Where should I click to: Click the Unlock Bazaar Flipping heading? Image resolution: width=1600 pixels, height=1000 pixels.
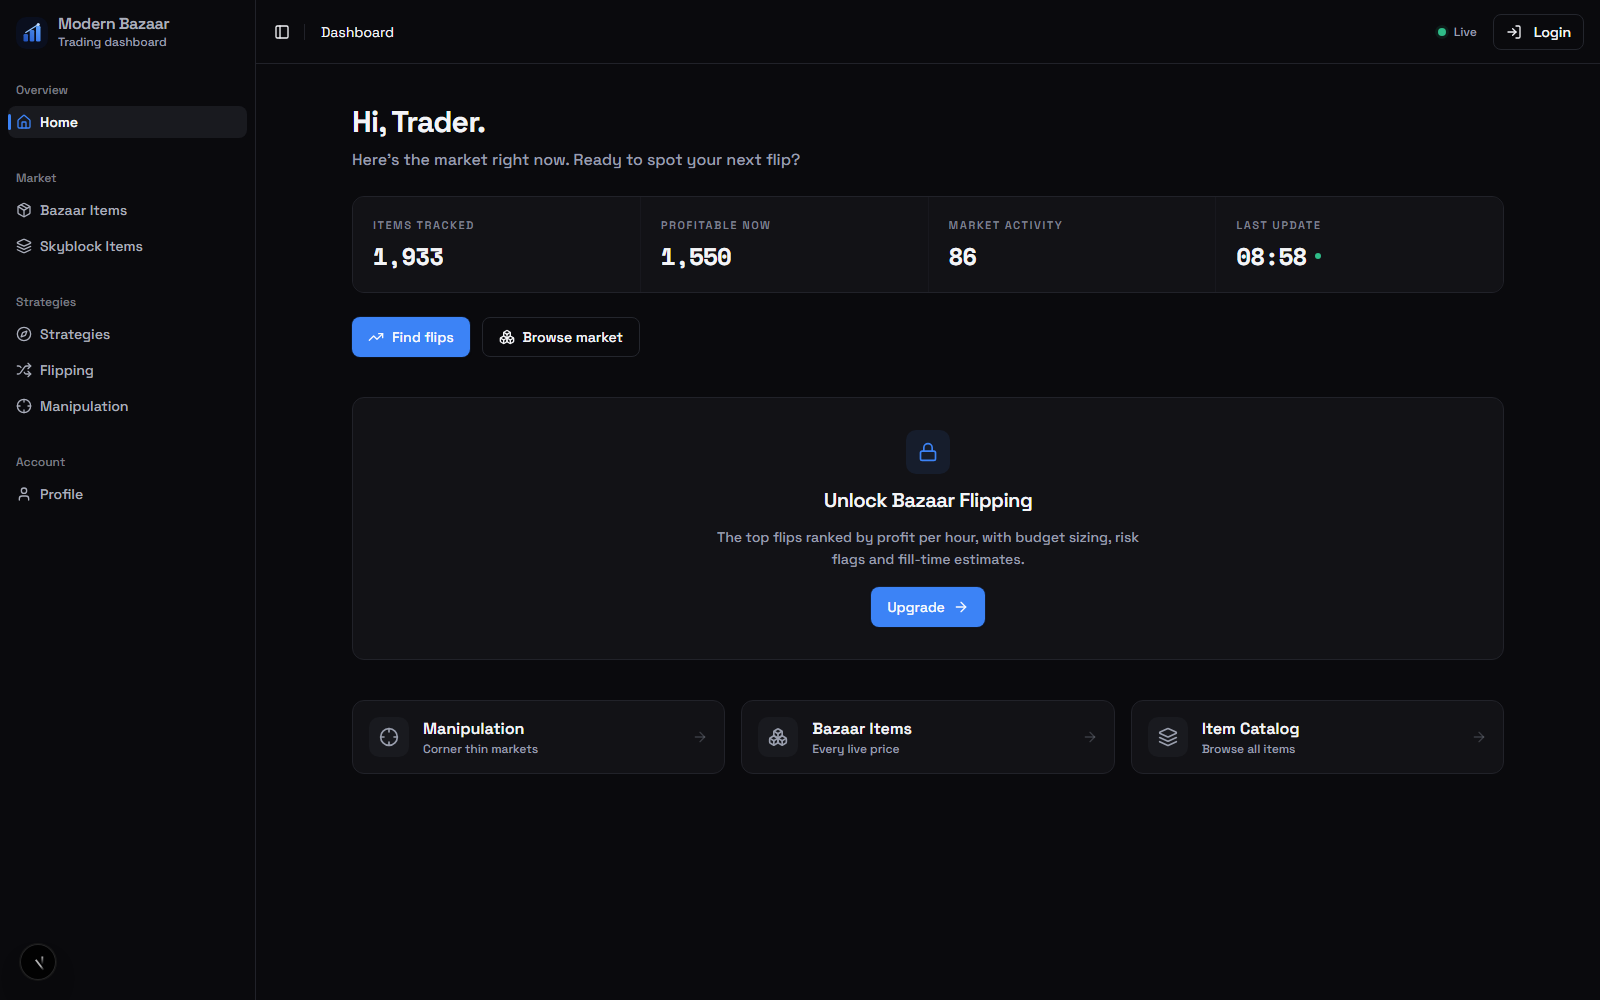[928, 500]
